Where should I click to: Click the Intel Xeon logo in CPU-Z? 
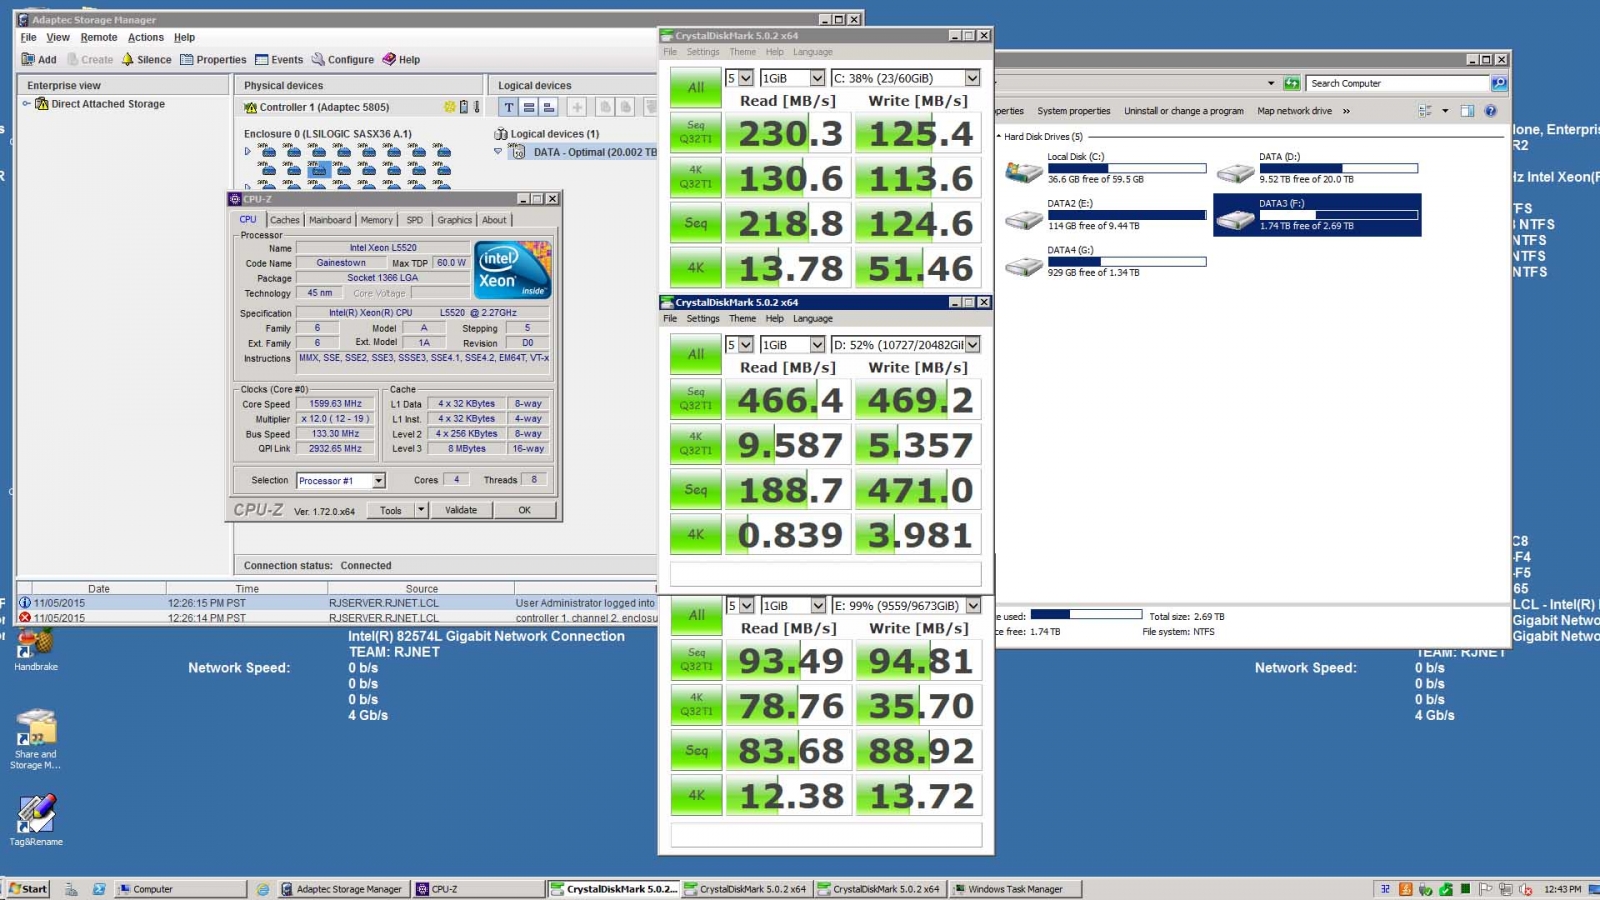[x=512, y=270]
